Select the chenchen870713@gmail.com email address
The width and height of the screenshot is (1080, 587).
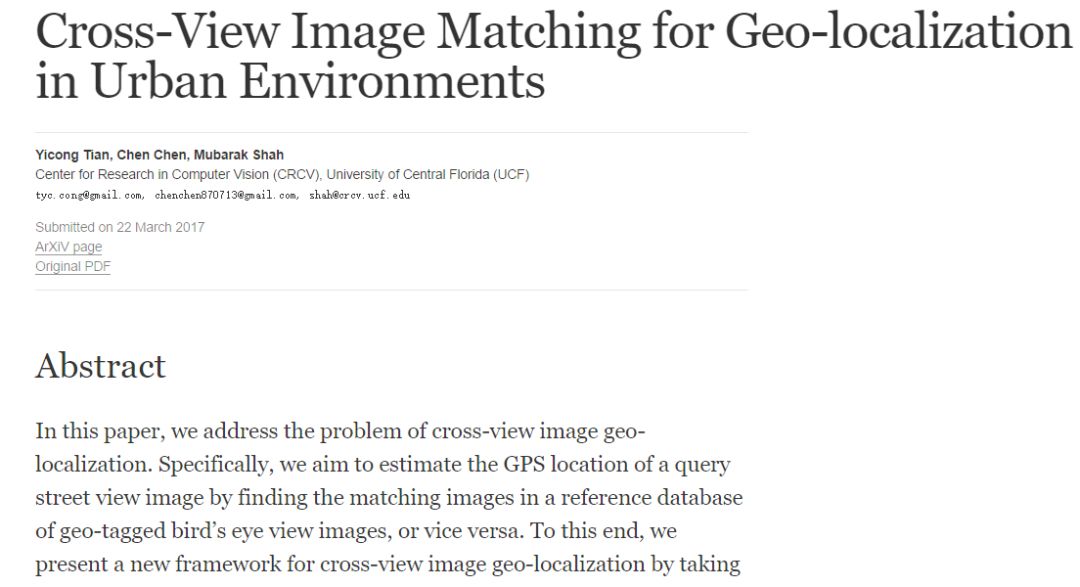tap(226, 196)
